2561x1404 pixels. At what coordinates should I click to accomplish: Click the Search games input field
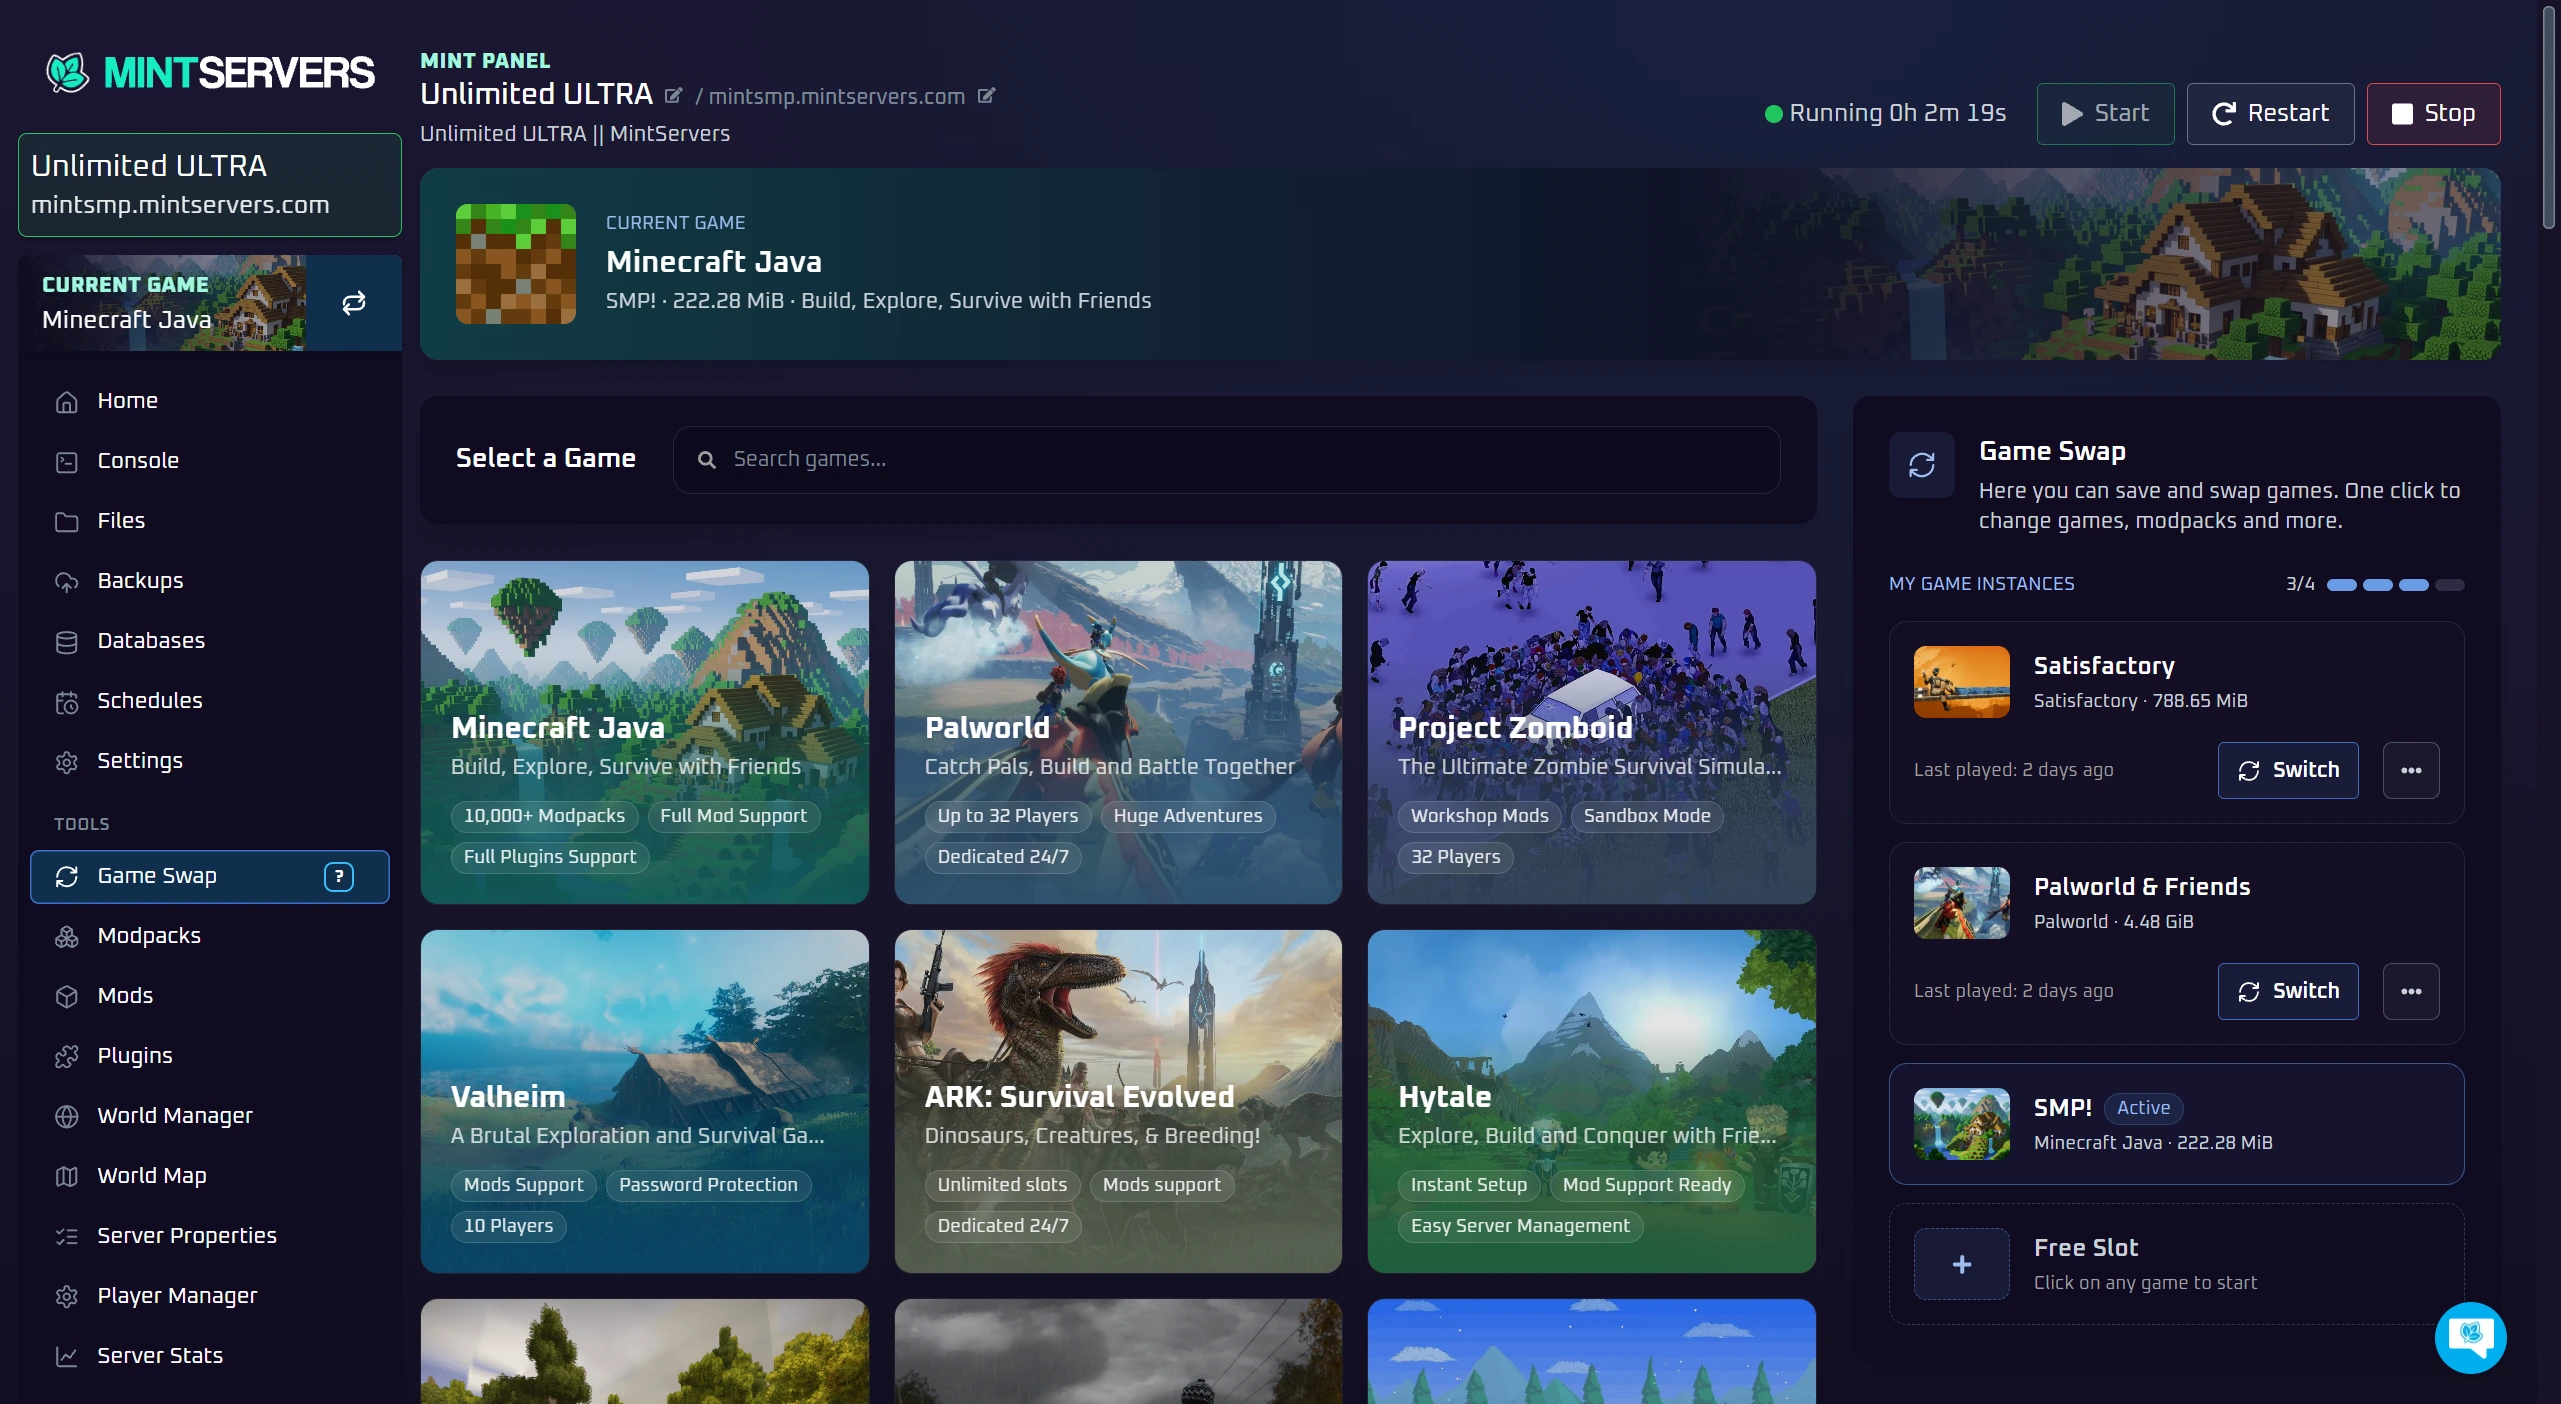(x=1226, y=460)
